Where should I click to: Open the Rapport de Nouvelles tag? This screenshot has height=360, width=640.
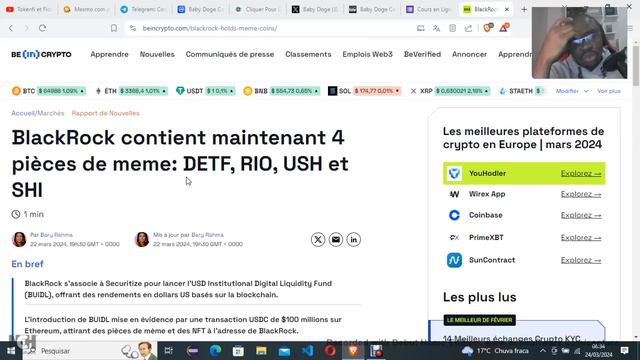[105, 113]
